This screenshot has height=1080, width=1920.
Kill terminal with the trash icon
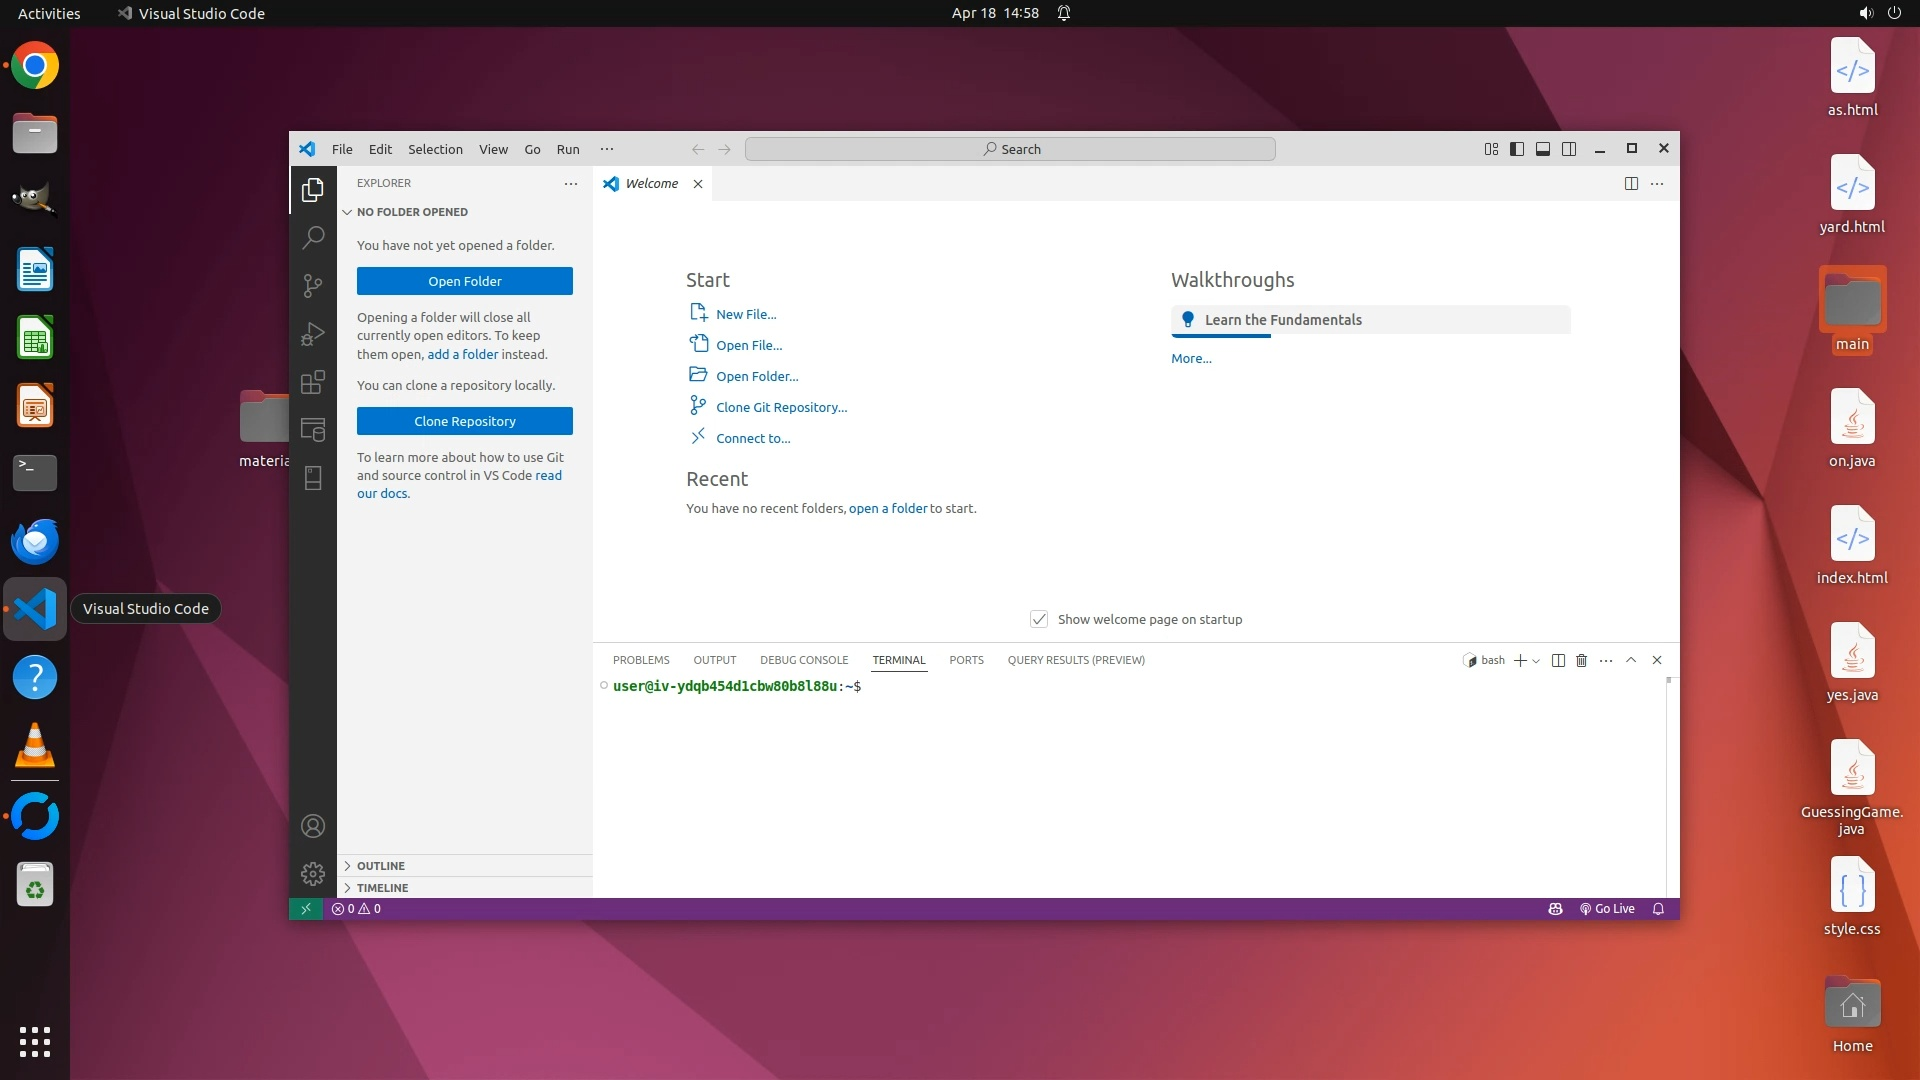[x=1582, y=660]
